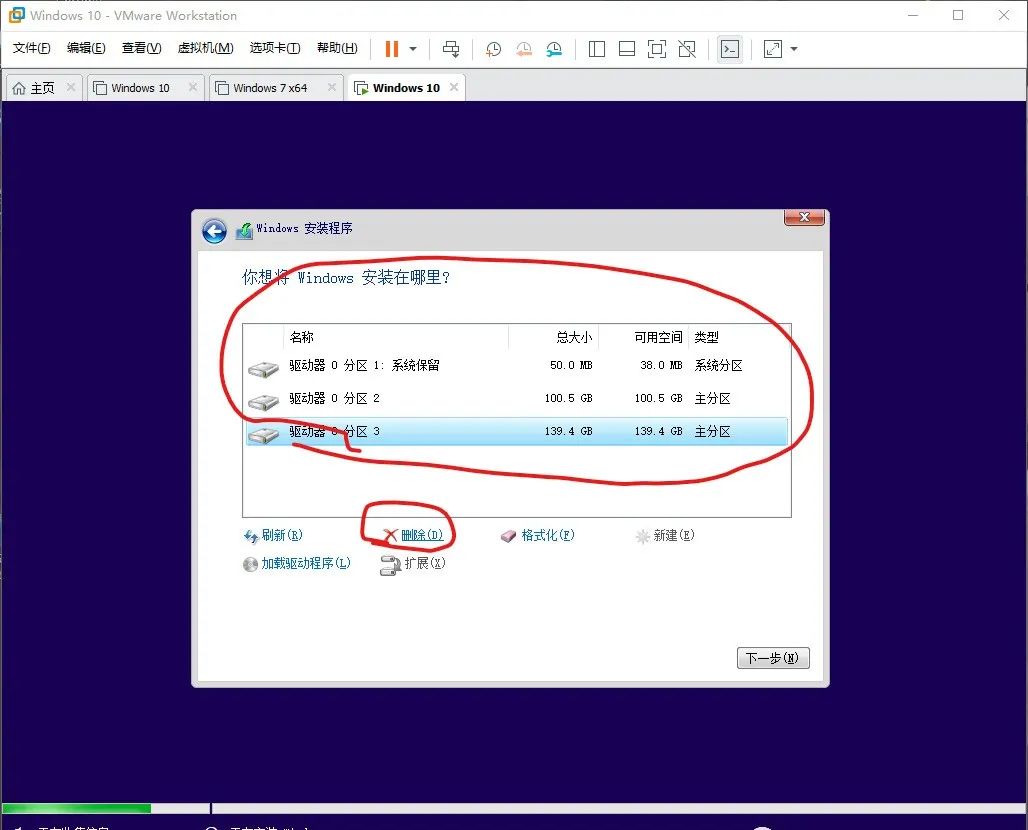Viewport: 1028px width, 830px height.
Task: Send Ctrl+Alt+Del to the guest
Action: coord(452,49)
